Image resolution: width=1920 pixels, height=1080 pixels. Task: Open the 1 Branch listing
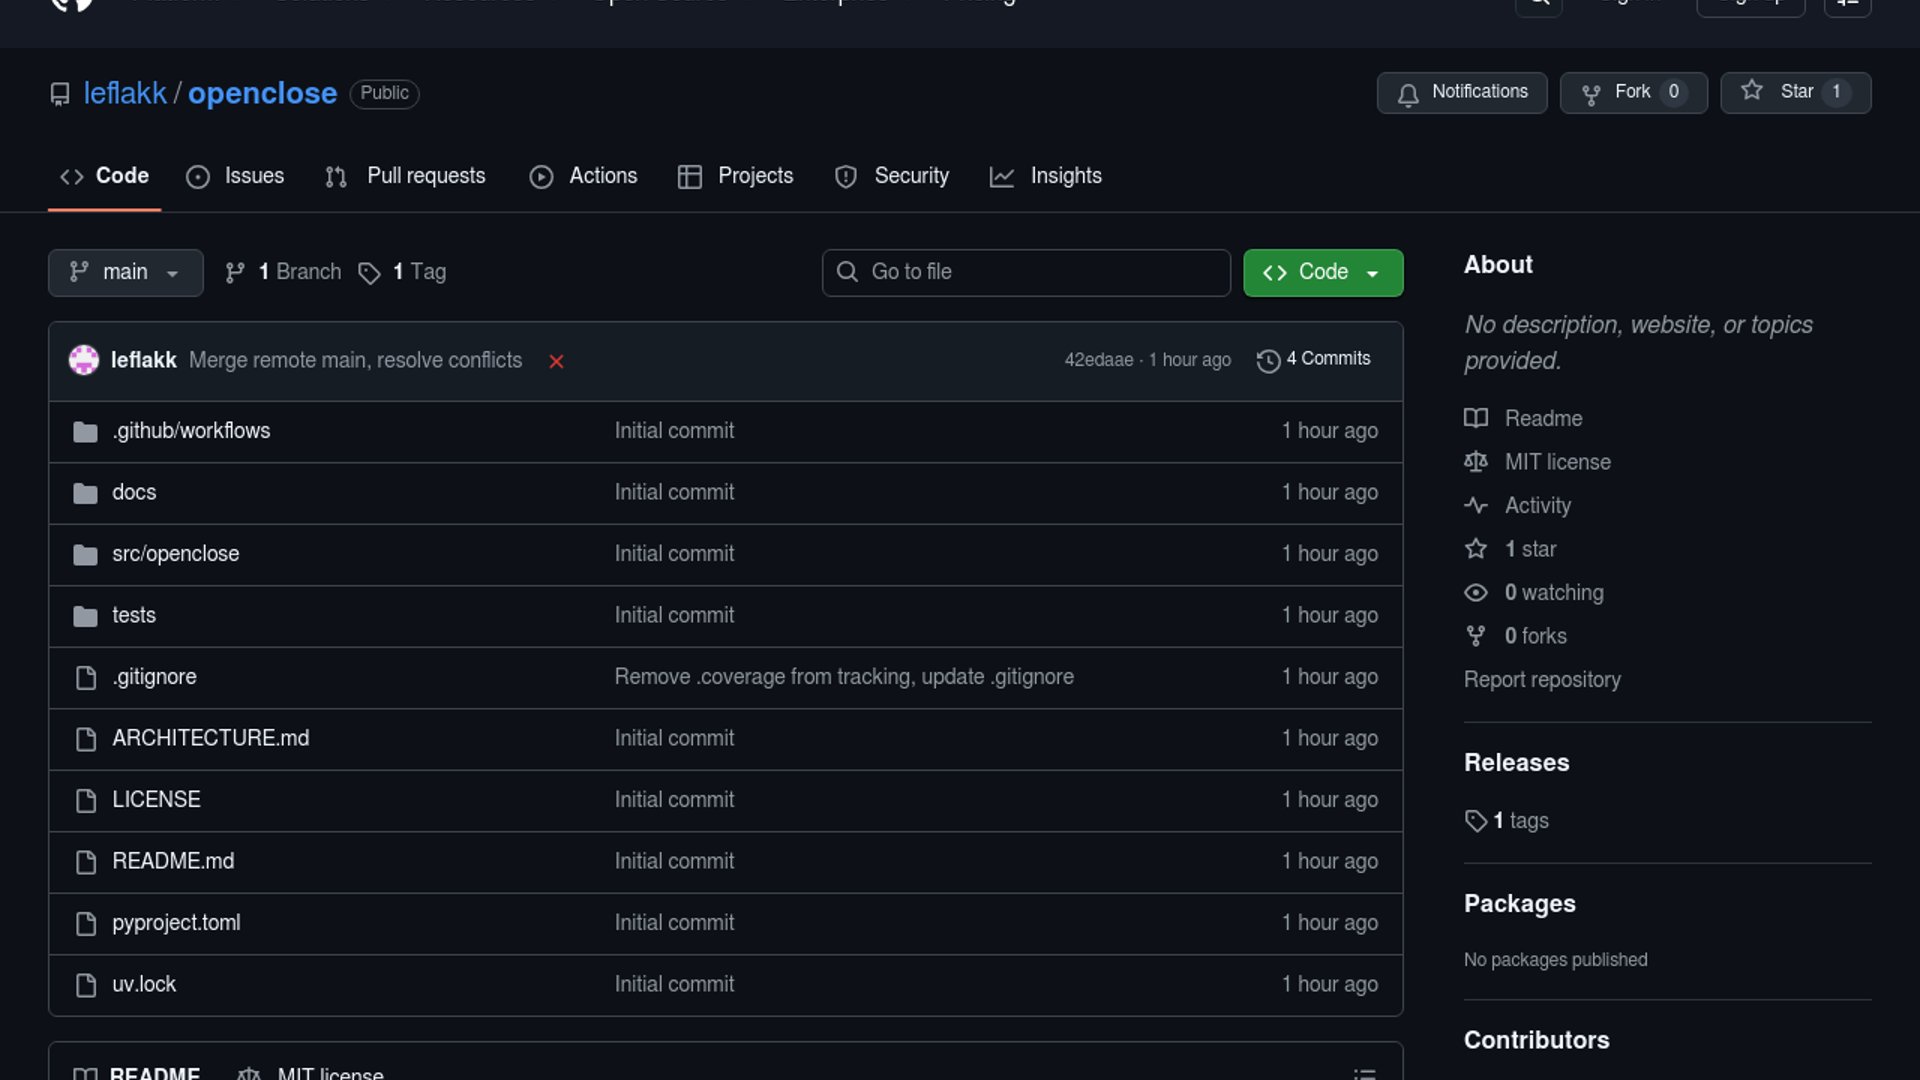(284, 272)
